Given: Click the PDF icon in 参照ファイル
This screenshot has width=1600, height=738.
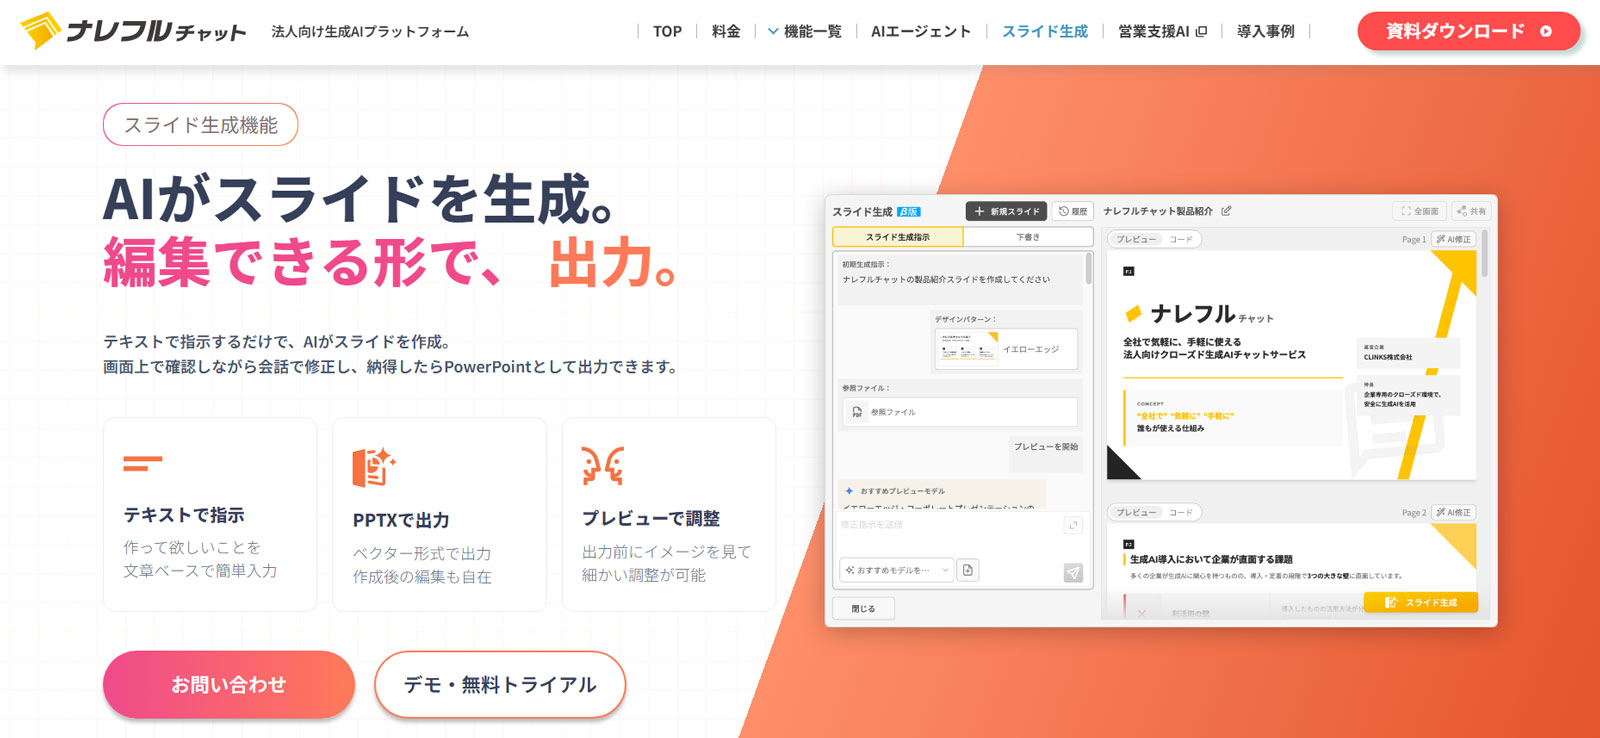Looking at the screenshot, I should coord(857,412).
